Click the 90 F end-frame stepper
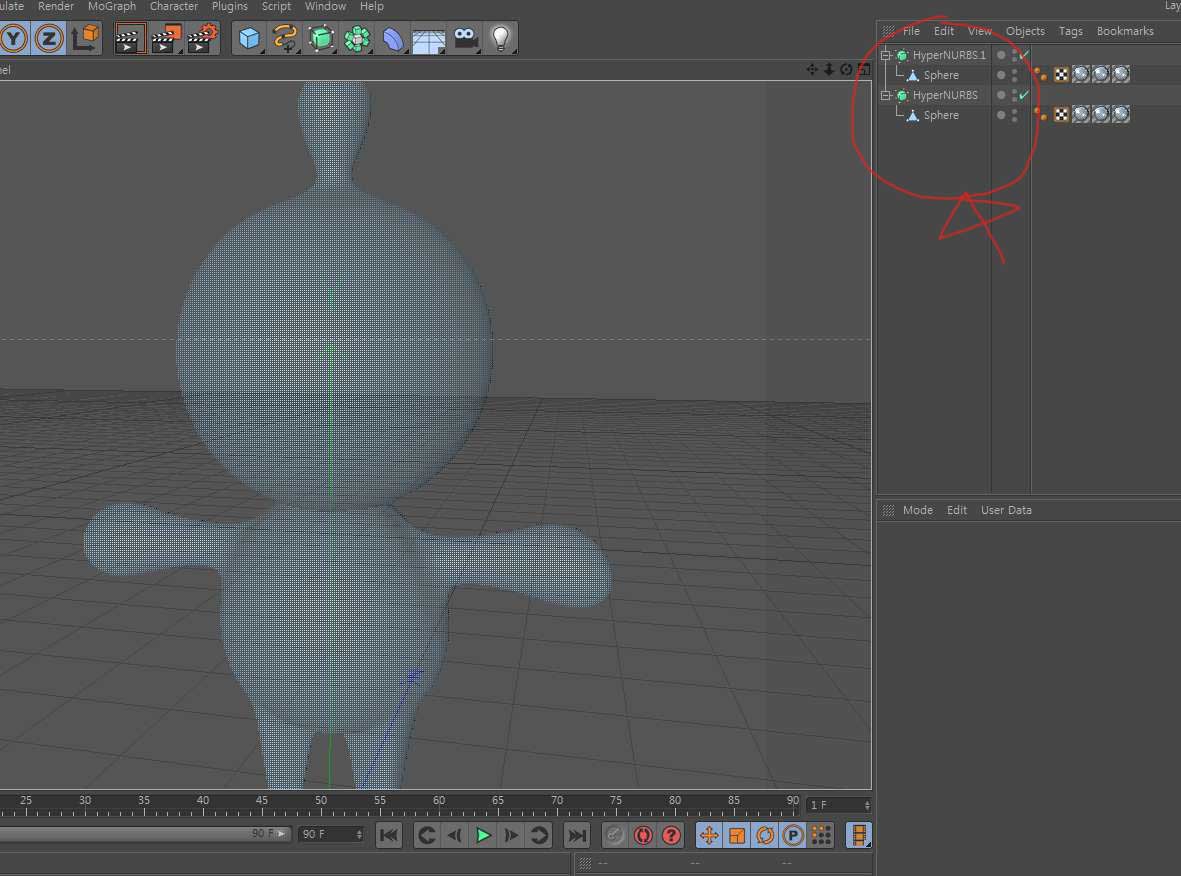1181x876 pixels. click(359, 834)
